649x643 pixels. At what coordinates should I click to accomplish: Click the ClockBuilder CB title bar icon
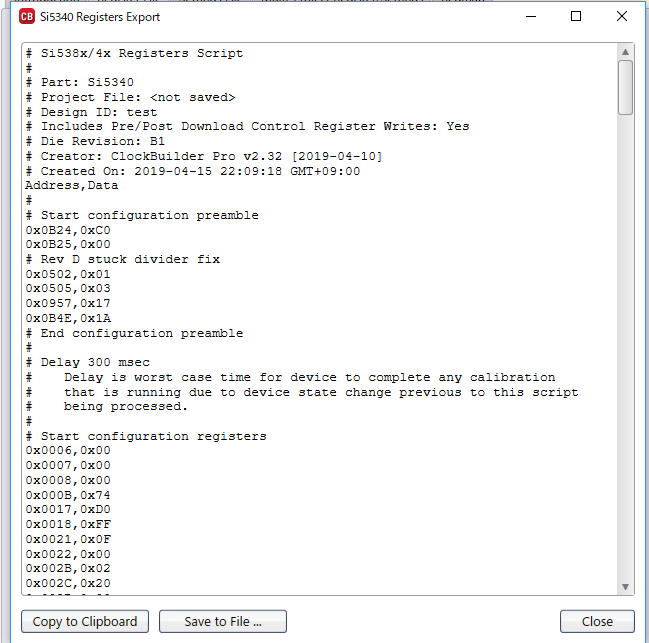point(27,17)
